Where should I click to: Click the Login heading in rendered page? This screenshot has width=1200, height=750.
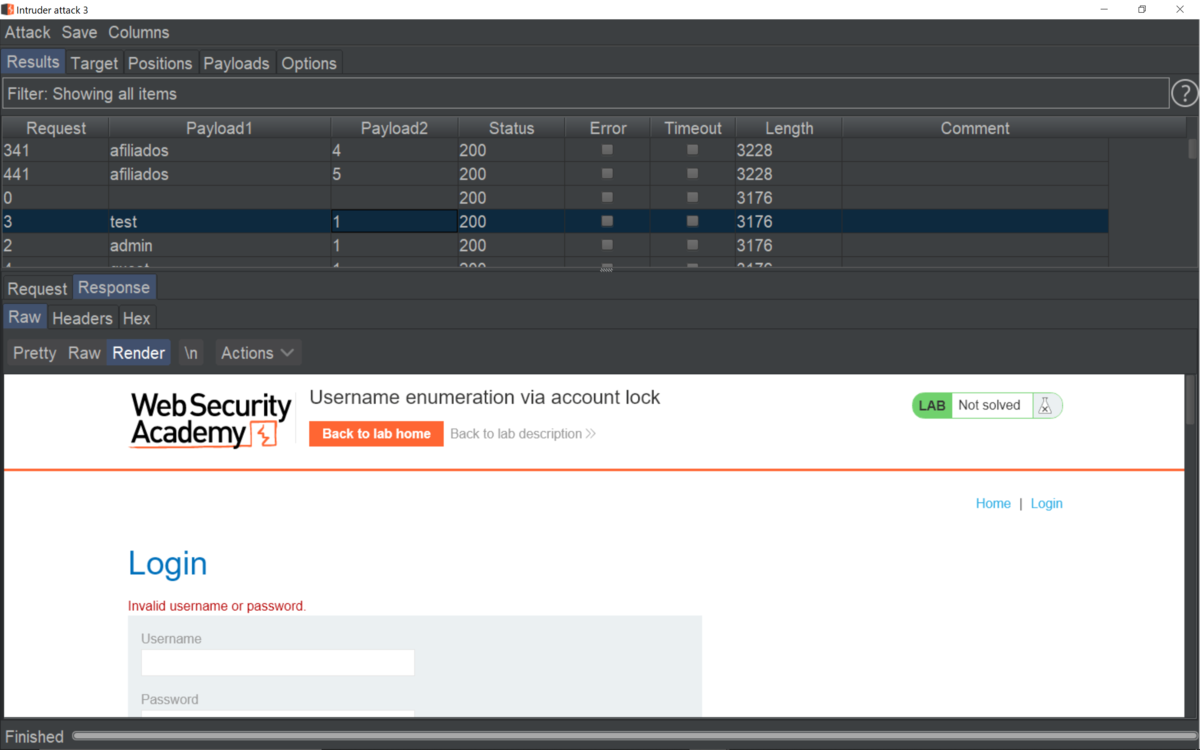click(x=168, y=563)
